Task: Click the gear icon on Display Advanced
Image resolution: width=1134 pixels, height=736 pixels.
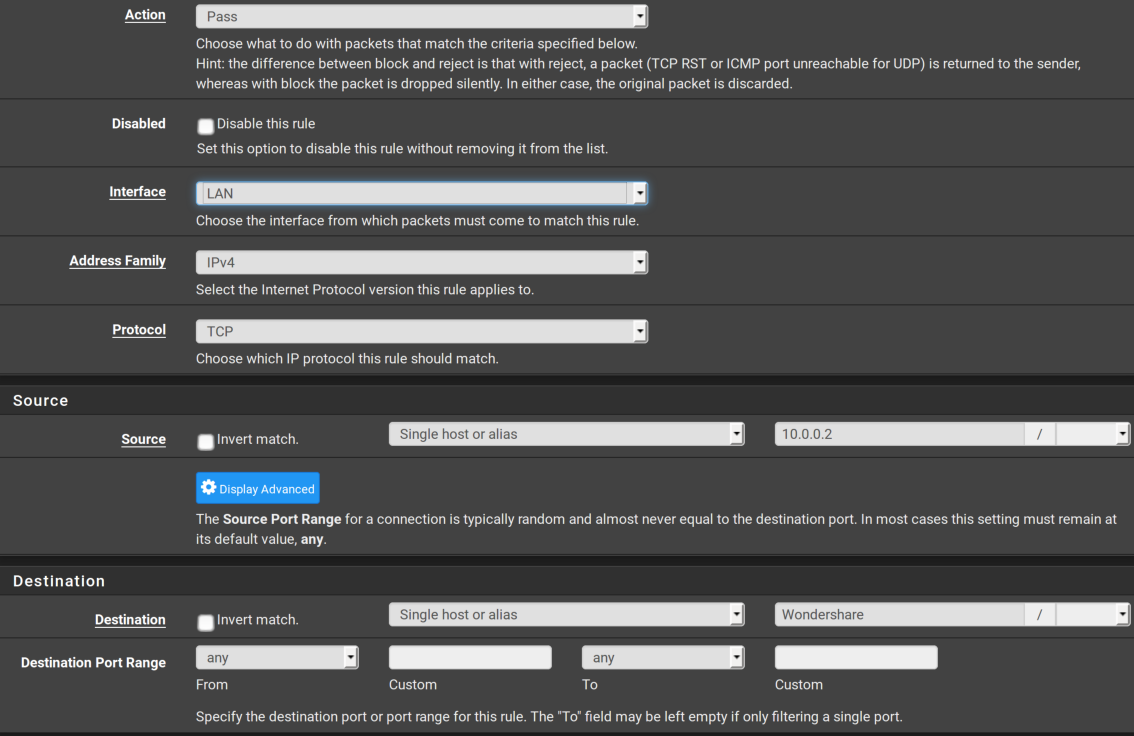Action: [208, 488]
